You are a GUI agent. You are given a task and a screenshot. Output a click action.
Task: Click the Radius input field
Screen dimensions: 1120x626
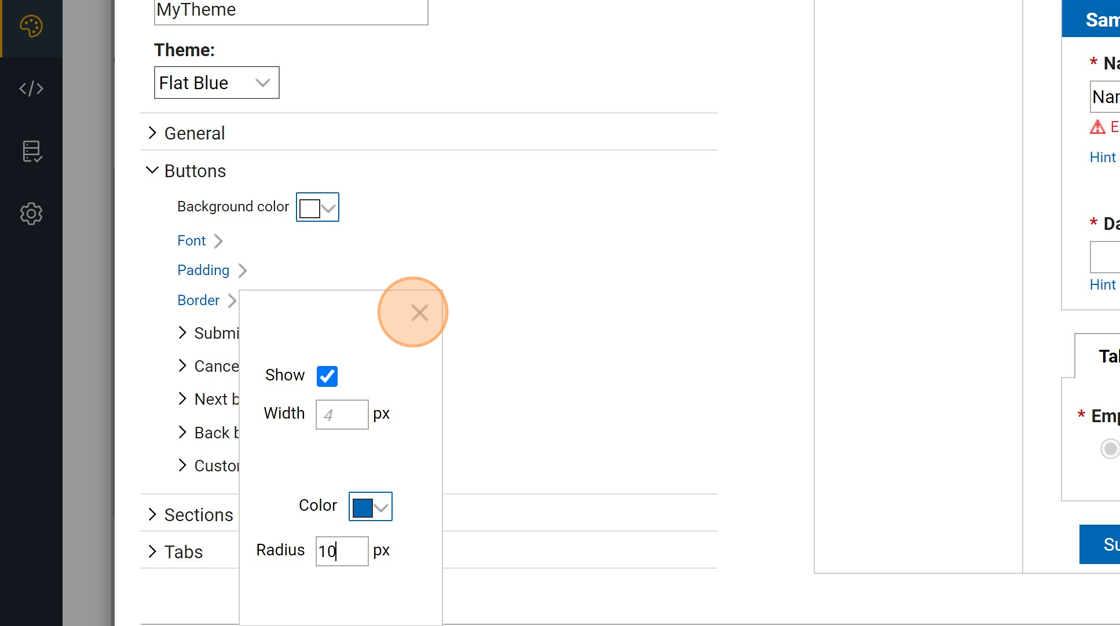[341, 551]
